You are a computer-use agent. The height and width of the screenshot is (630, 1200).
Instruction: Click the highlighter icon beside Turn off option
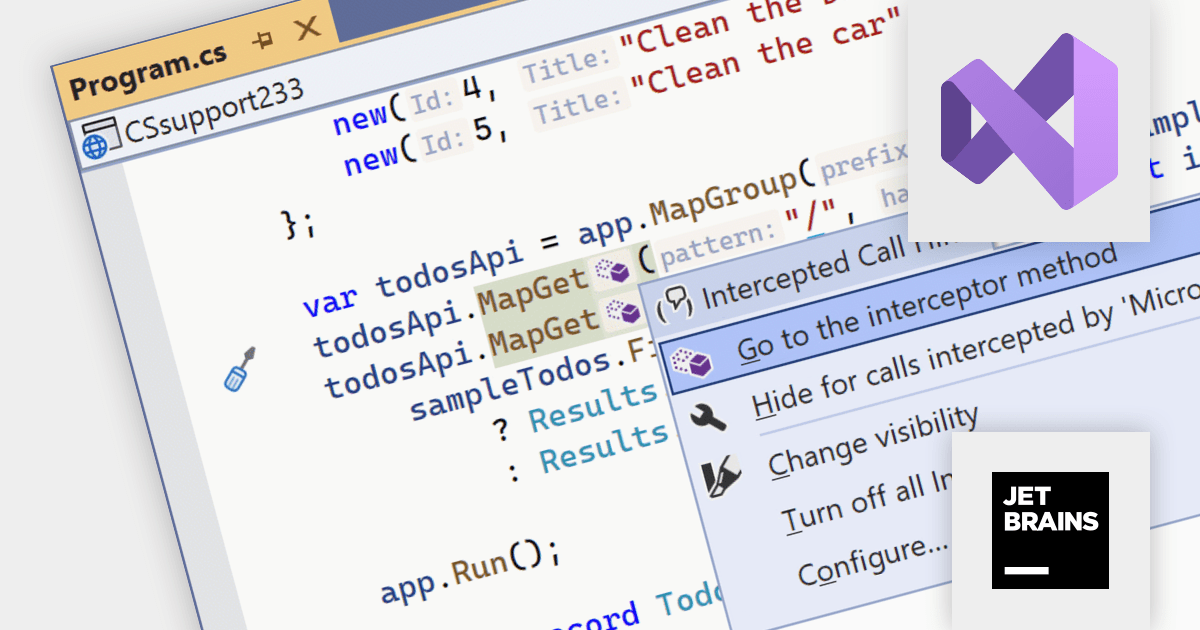click(722, 480)
